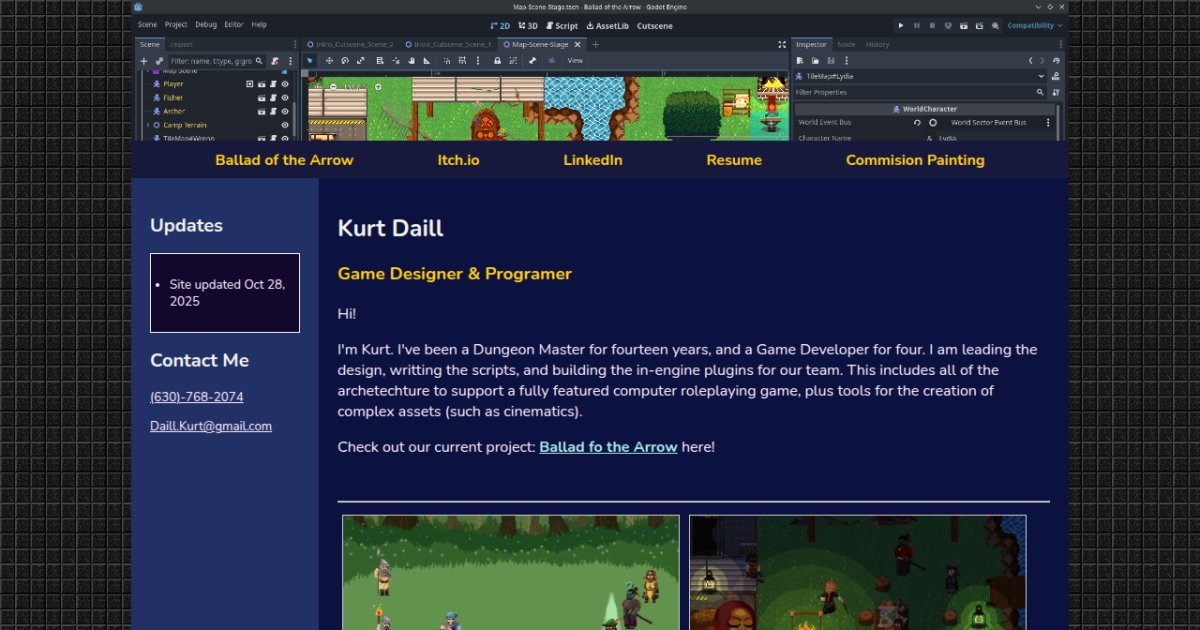Viewport: 1200px width, 630px height.
Task: Toggle visibility of the Player node
Action: pos(285,84)
